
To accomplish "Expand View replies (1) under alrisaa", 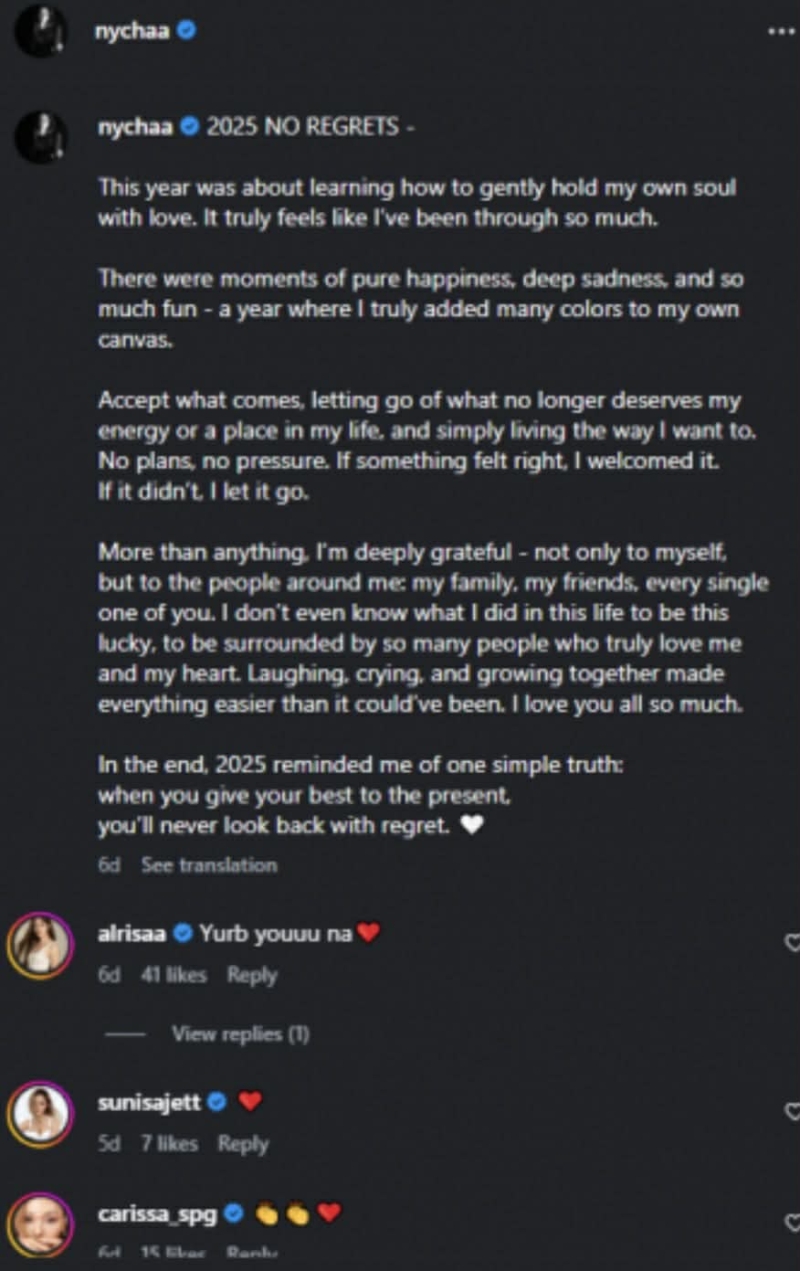I will [240, 1034].
